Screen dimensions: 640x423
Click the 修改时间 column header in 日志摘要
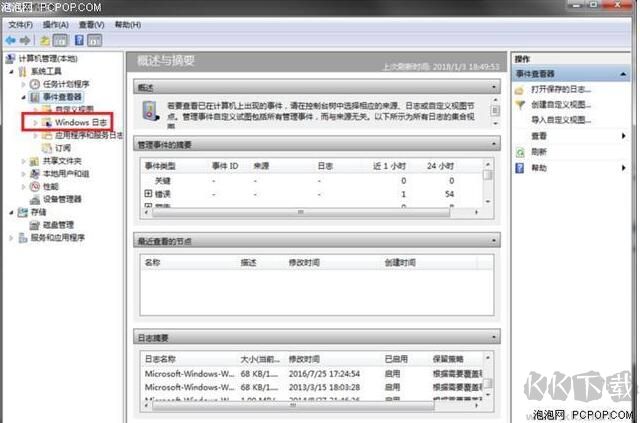click(304, 359)
